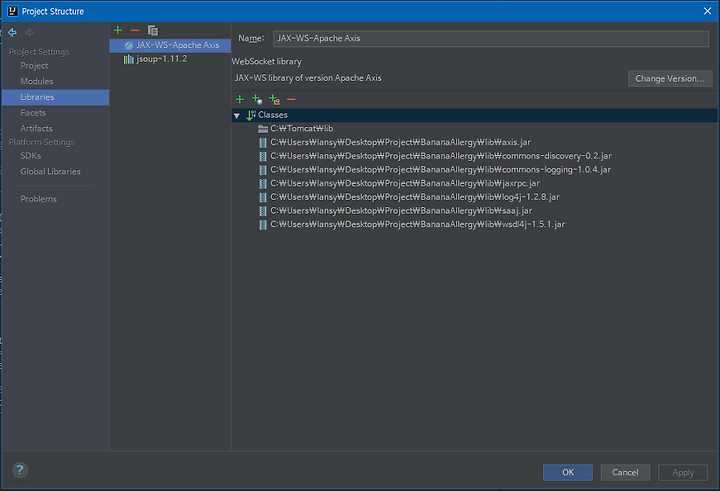
Task: Click the jar icon beside axis.jar
Action: (x=263, y=142)
